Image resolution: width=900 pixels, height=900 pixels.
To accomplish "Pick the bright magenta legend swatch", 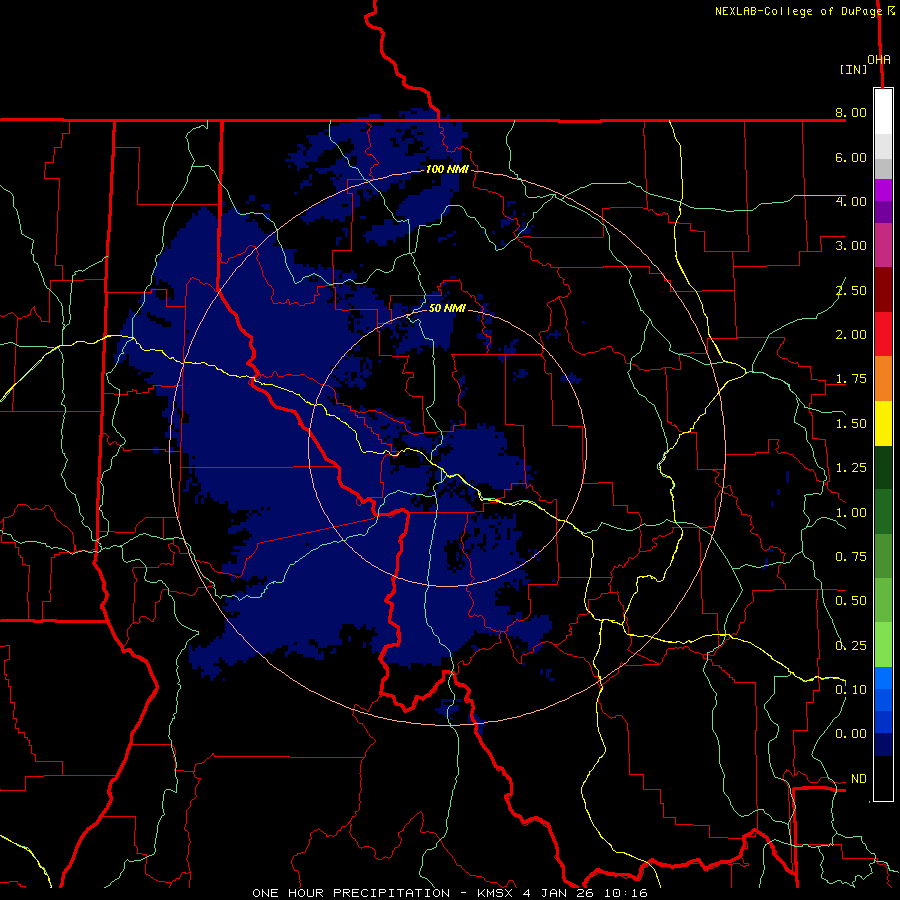I will (x=883, y=190).
